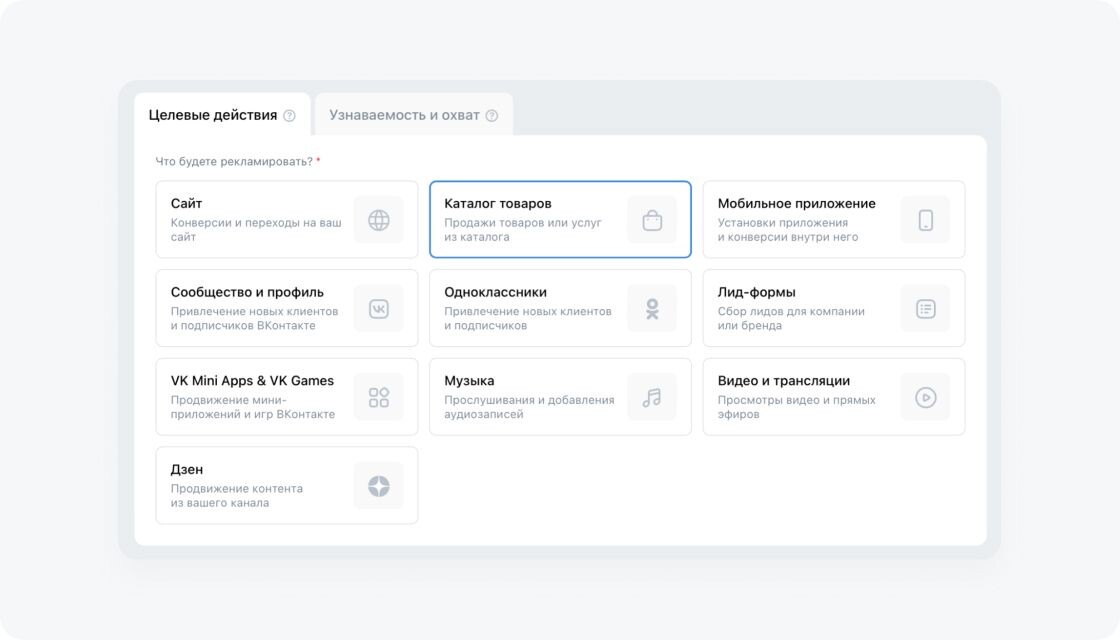
Task: Click the shopping bag icon in Каталог товаров
Action: point(652,220)
